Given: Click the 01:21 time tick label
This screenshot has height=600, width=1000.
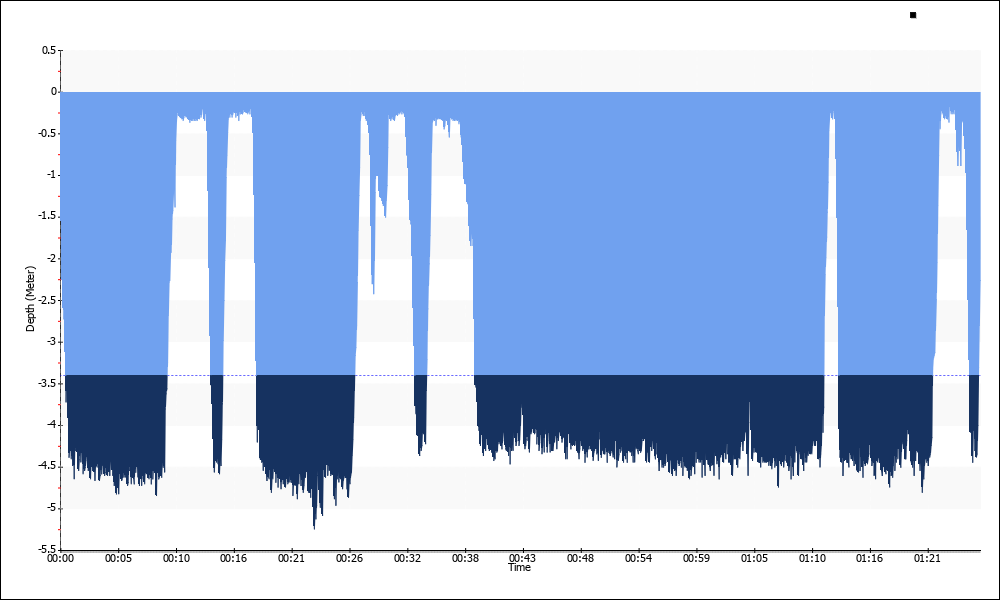Looking at the screenshot, I should [x=927, y=559].
